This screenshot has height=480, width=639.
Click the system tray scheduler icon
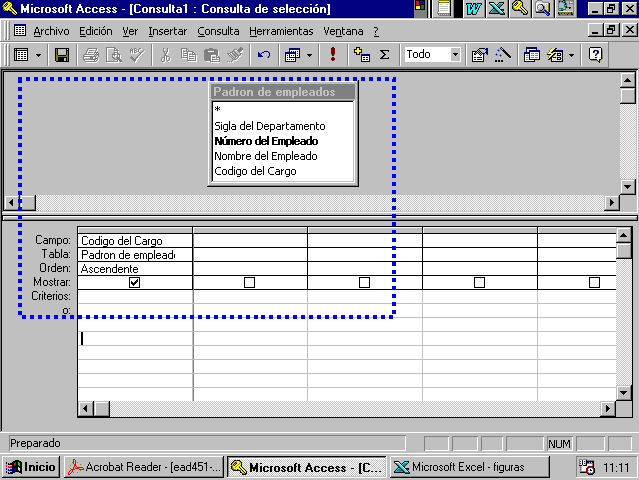[x=587, y=467]
